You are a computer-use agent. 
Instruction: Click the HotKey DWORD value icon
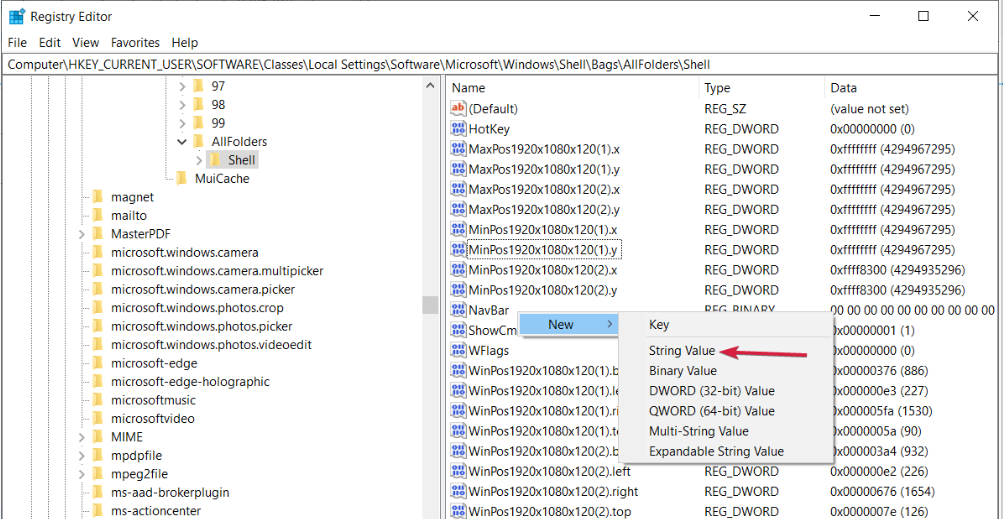coord(459,129)
